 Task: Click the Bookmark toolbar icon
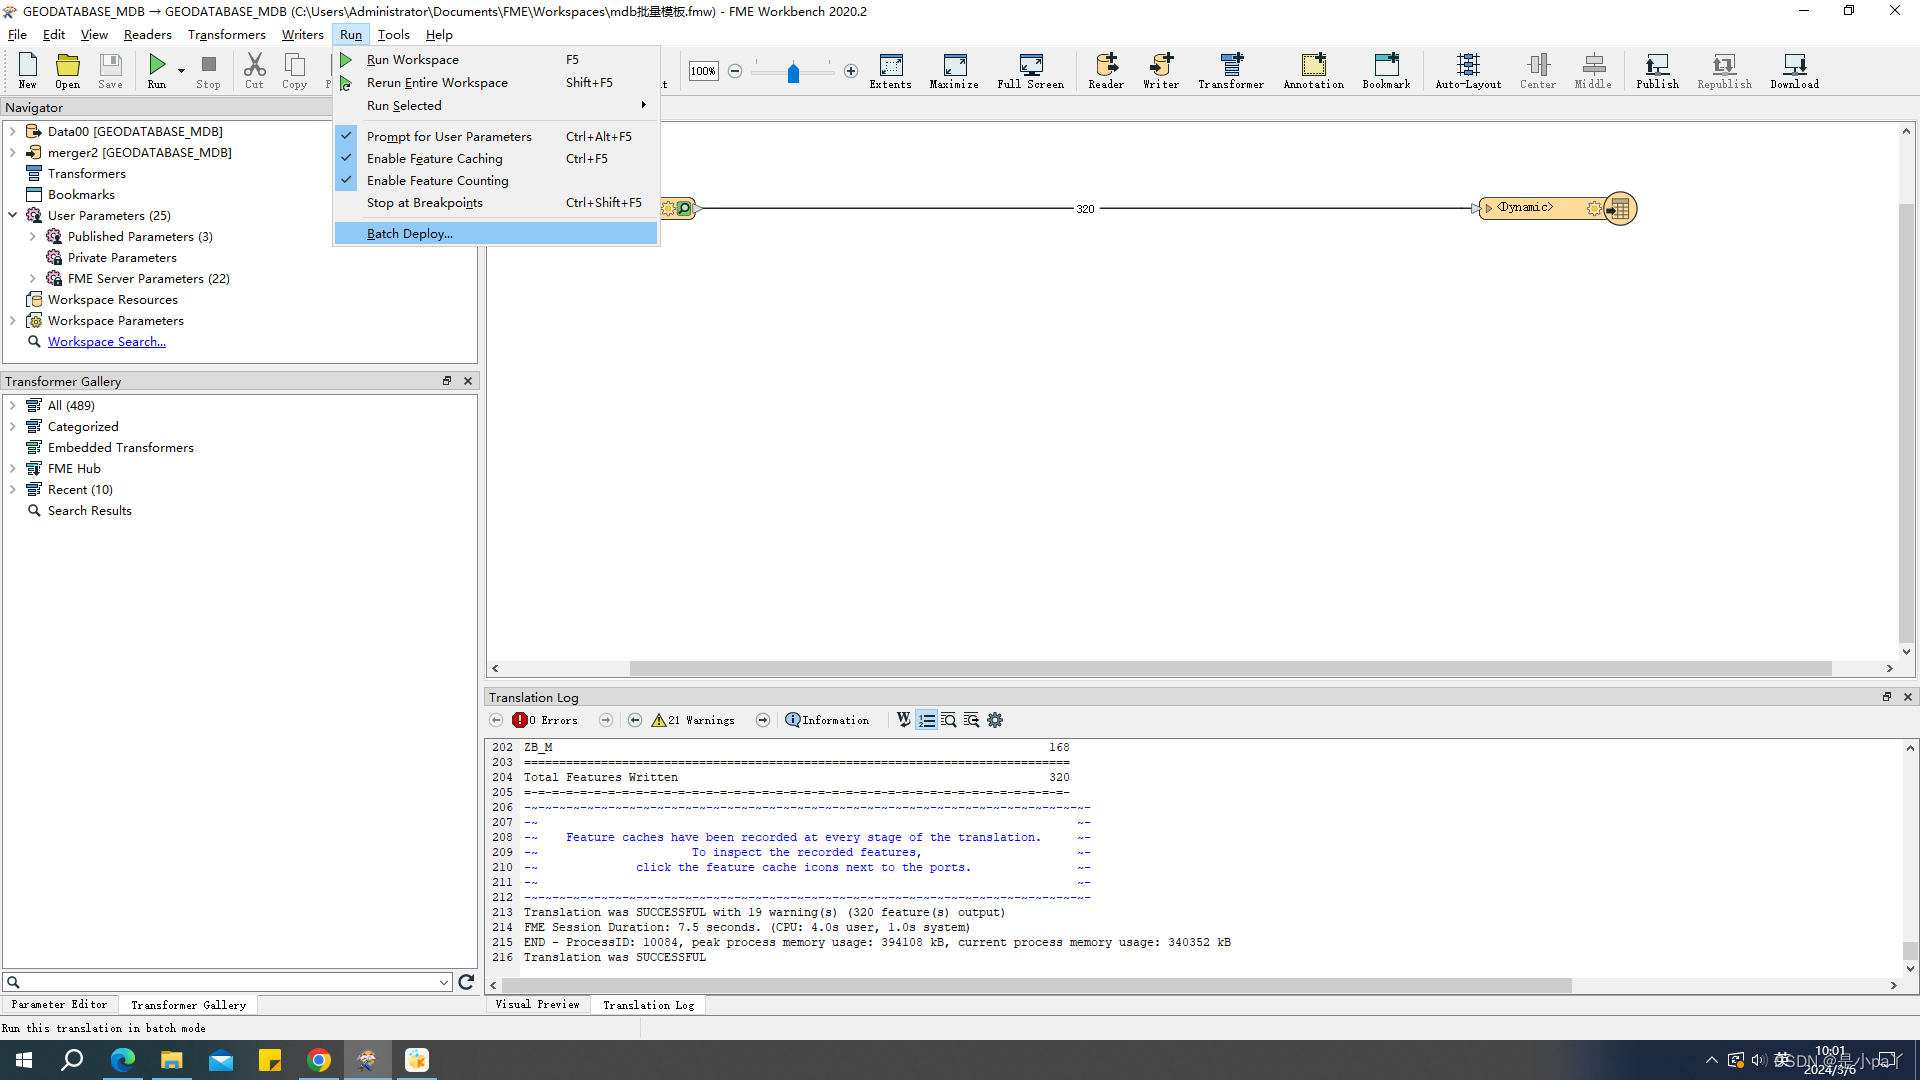tap(1385, 70)
